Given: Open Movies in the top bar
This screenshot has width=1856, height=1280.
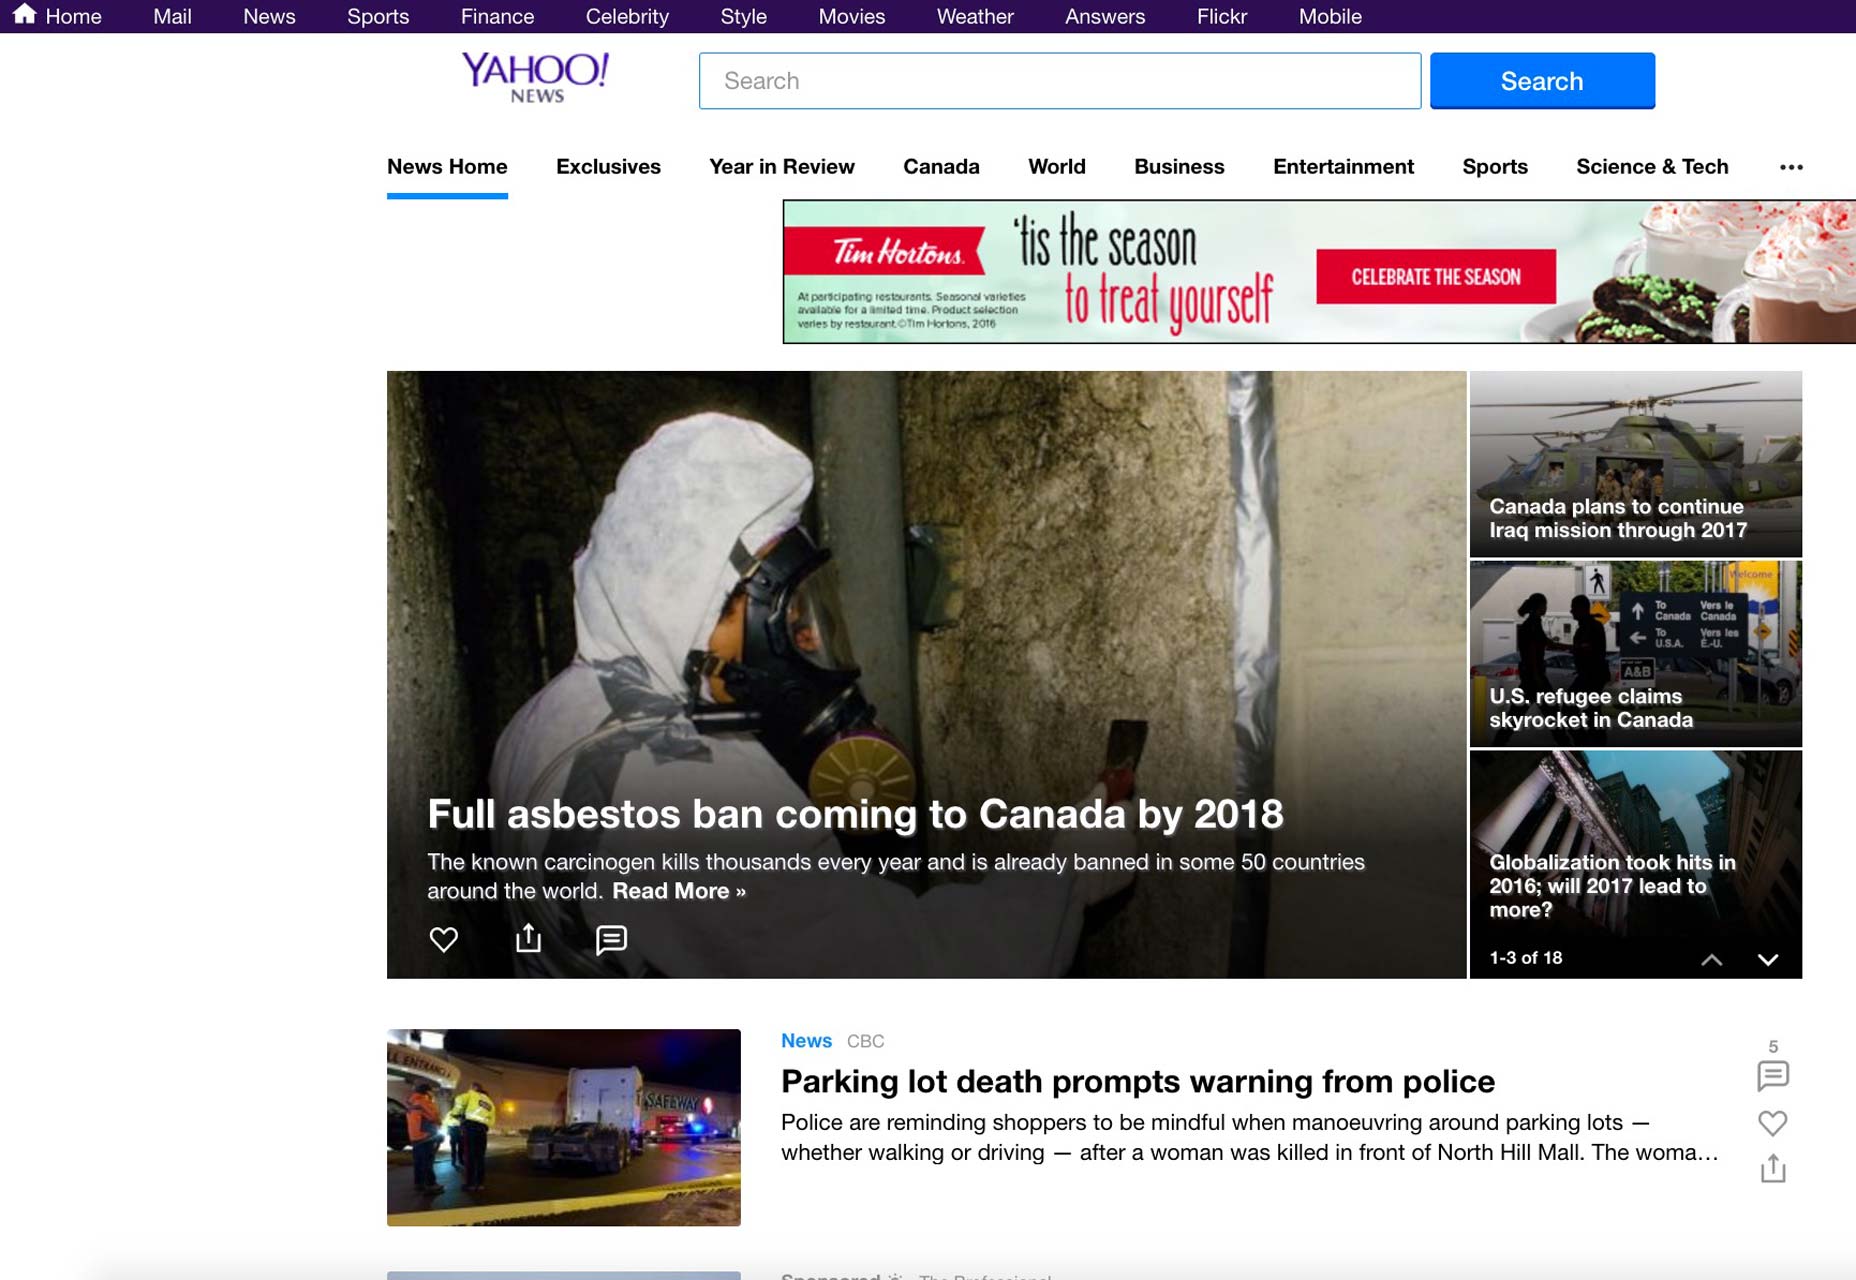Looking at the screenshot, I should tap(851, 16).
